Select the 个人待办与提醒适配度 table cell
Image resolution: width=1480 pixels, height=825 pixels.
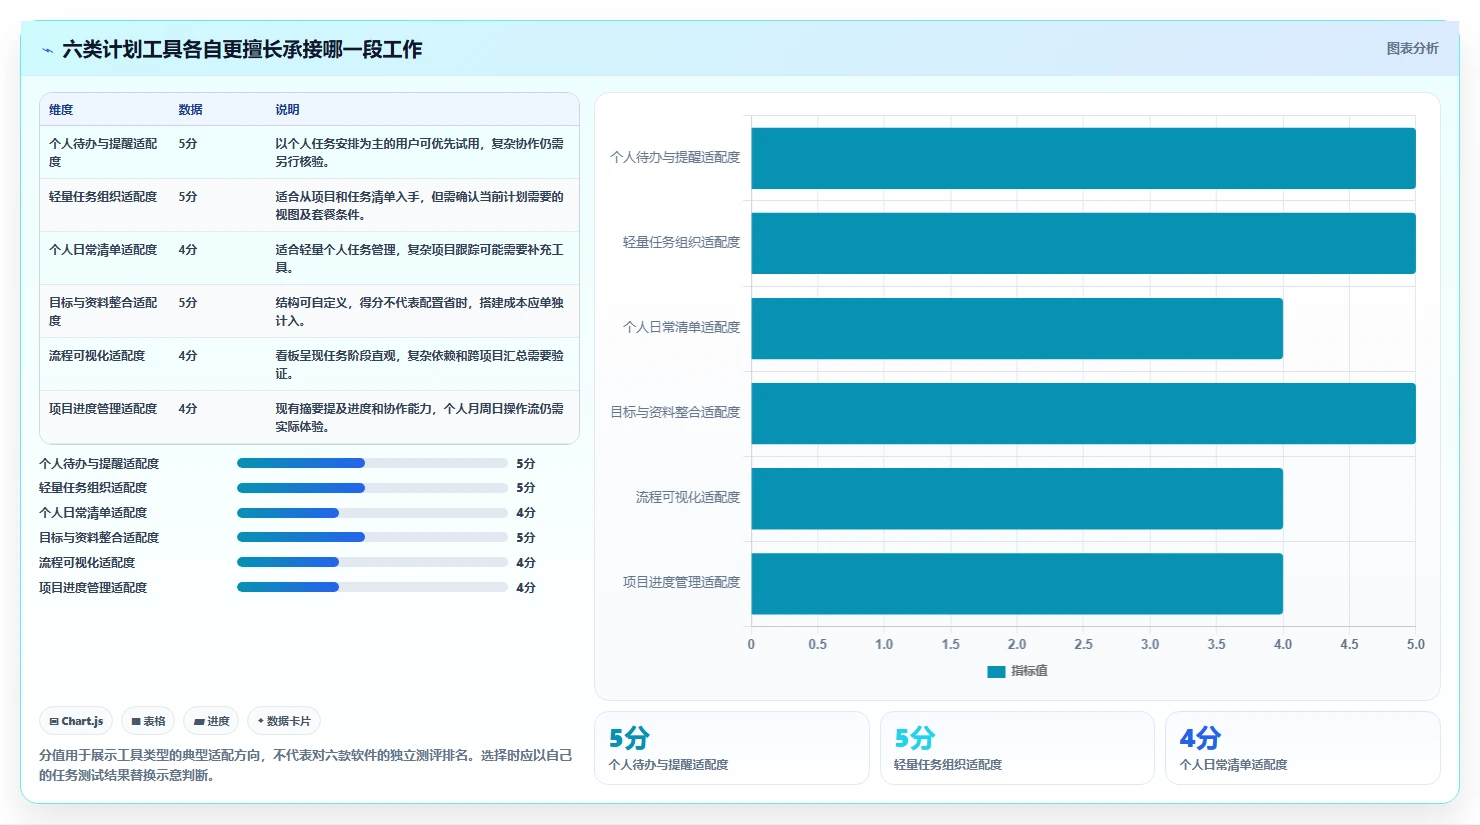[104, 152]
